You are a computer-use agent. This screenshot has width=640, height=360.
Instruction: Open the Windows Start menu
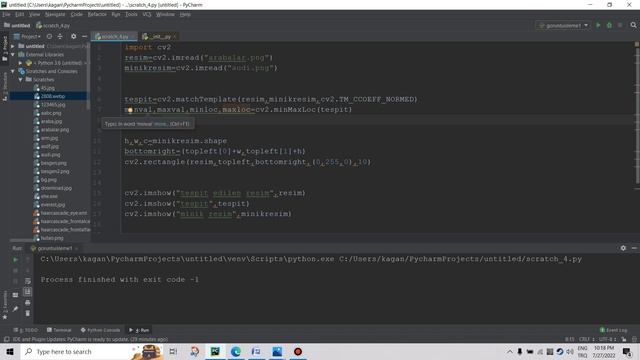[x=10, y=351]
